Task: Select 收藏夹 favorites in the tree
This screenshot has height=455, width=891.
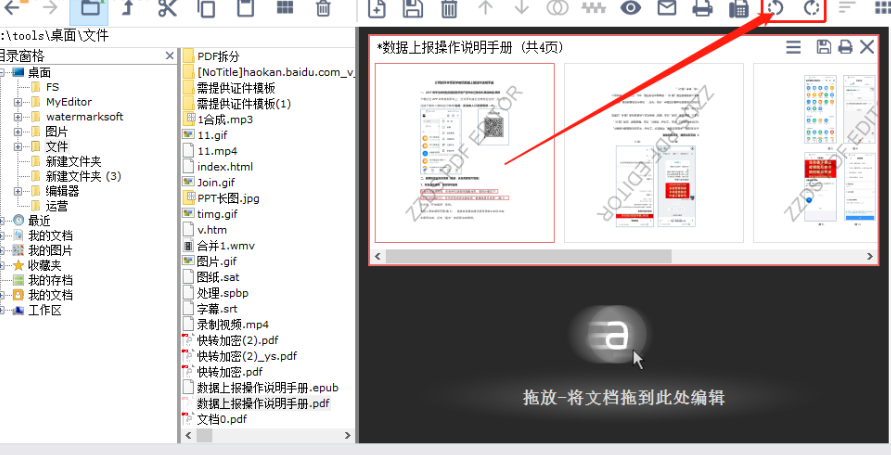Action: [44, 265]
